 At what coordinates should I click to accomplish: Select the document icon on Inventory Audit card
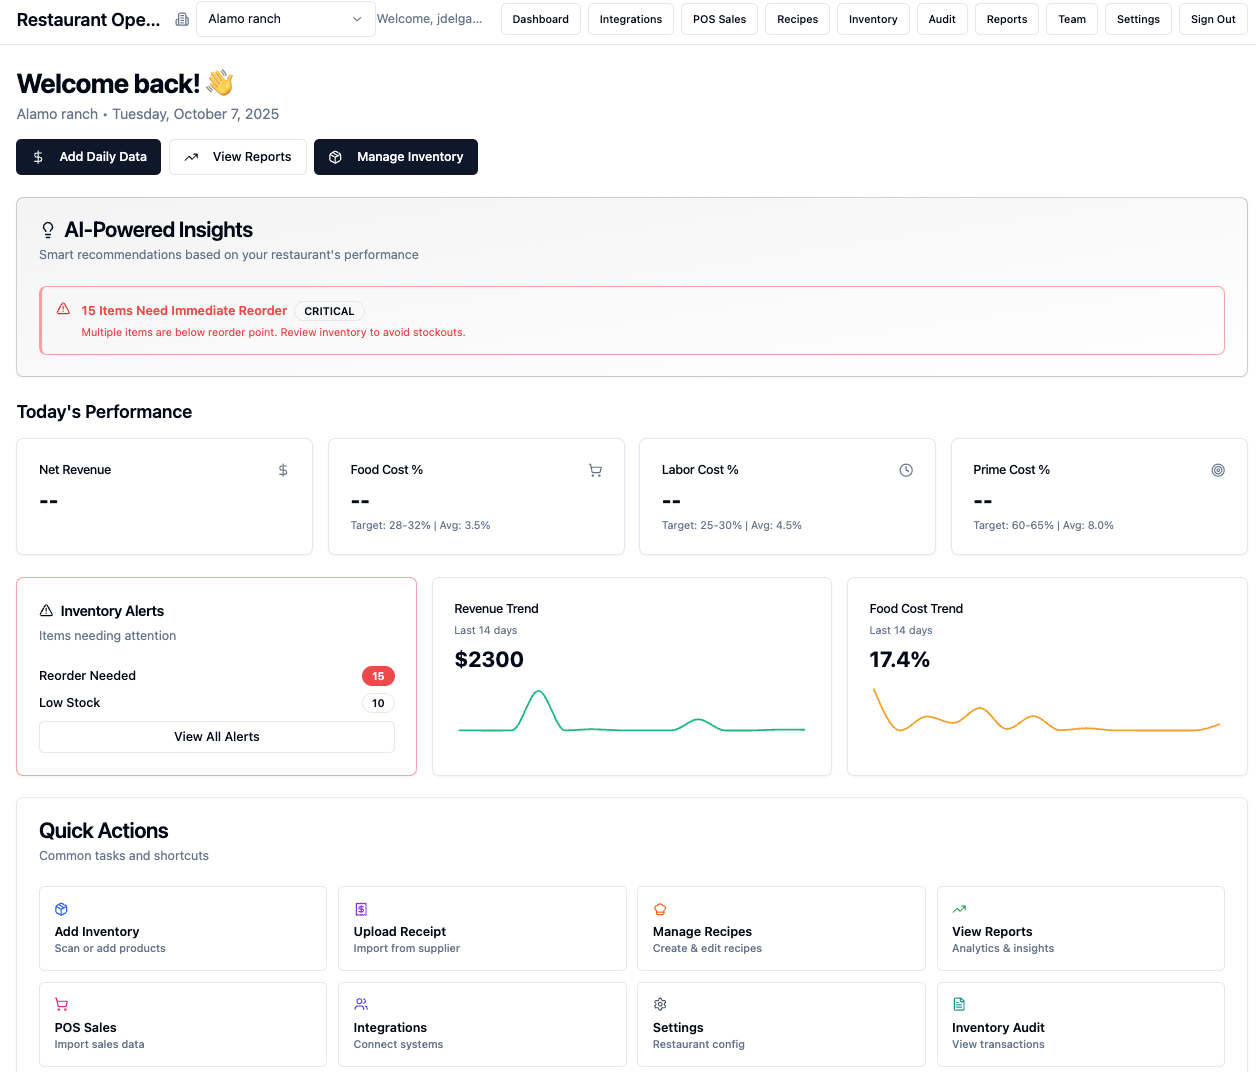[959, 1003]
